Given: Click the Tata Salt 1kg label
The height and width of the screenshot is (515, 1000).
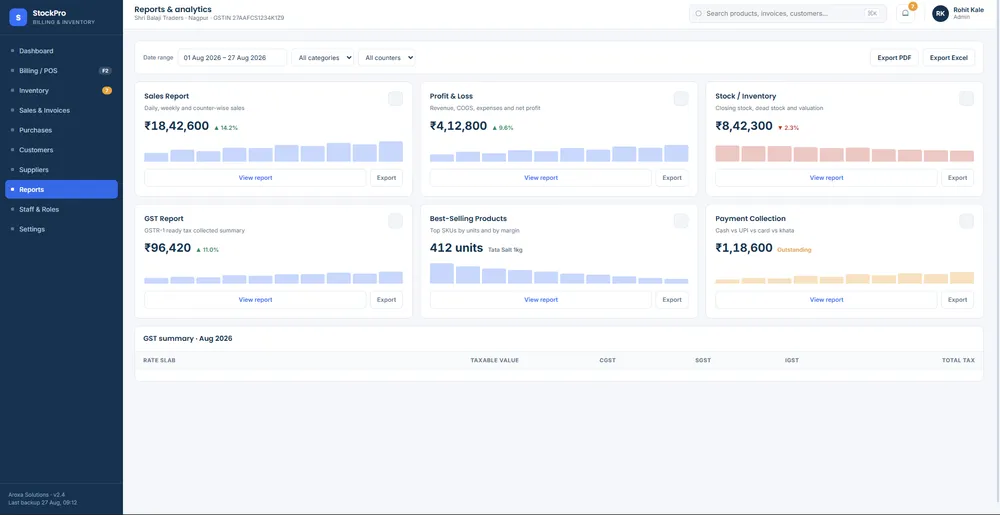Looking at the screenshot, I should [x=505, y=250].
